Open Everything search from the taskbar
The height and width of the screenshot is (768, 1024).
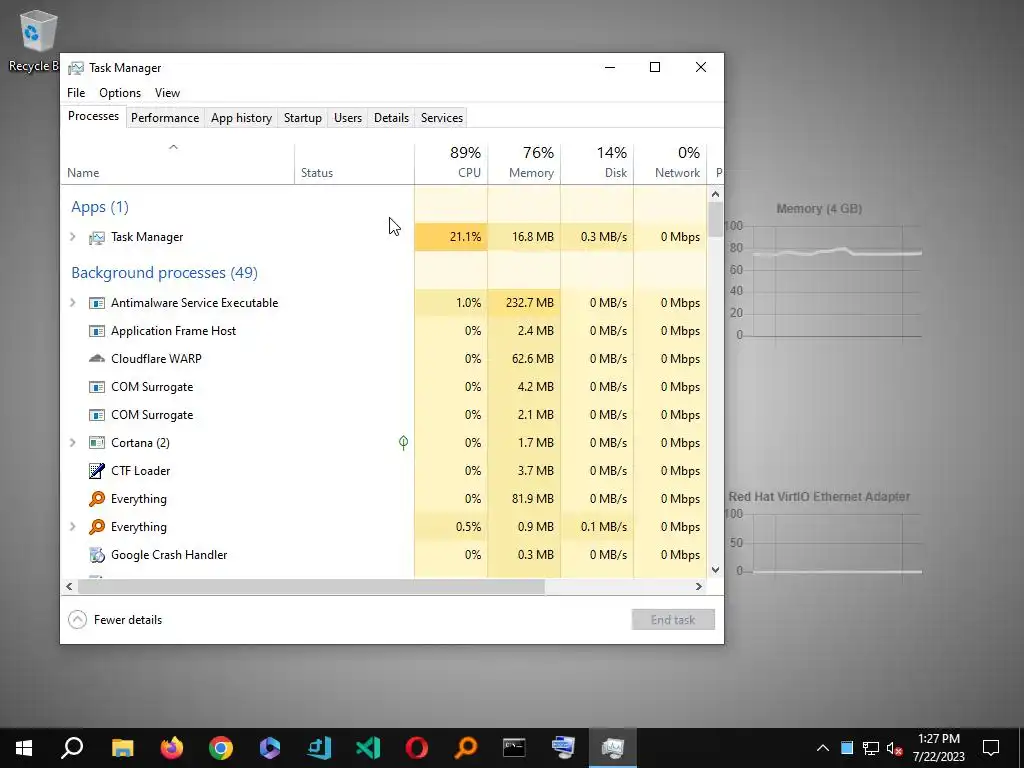tap(466, 748)
